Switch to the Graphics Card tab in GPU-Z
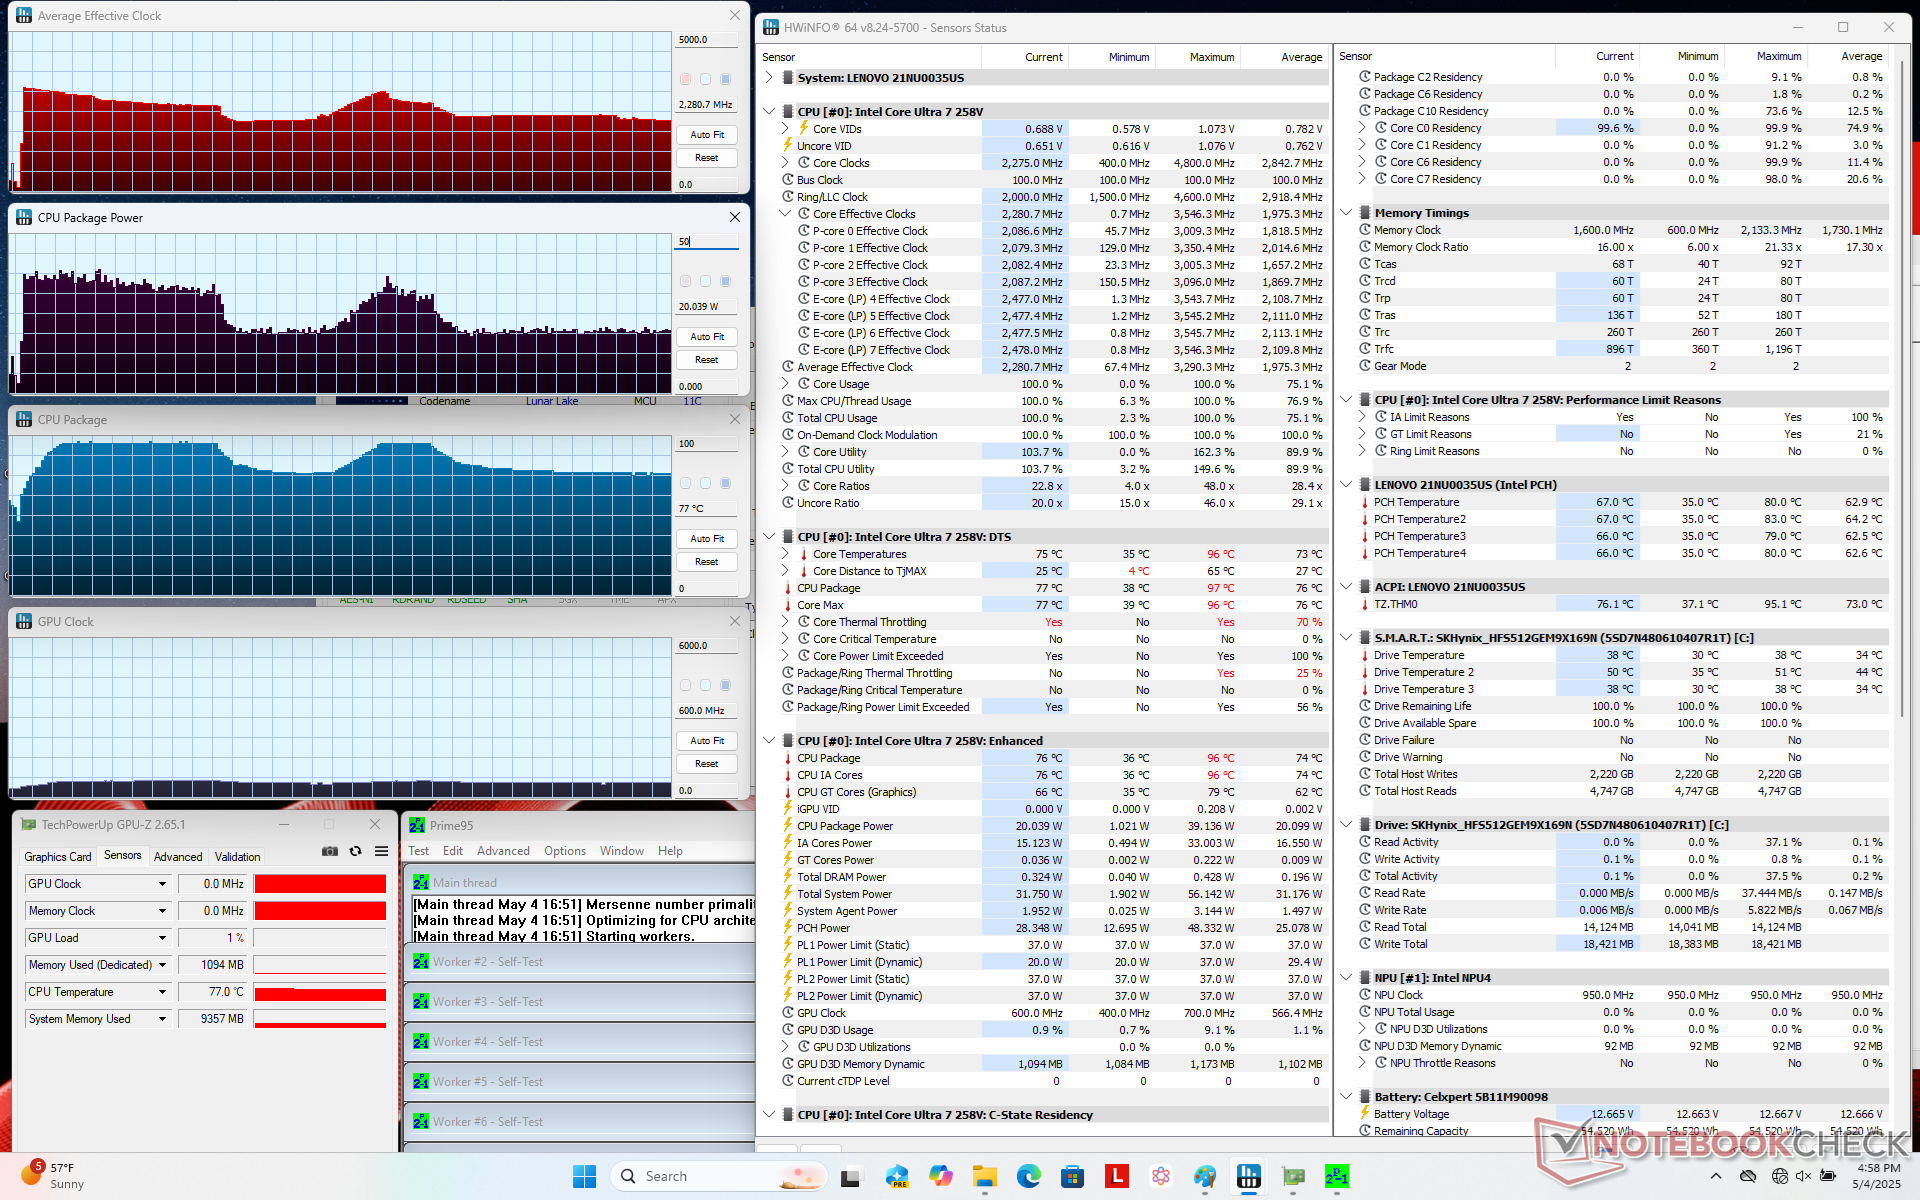The image size is (1920, 1200). pyautogui.click(x=58, y=856)
